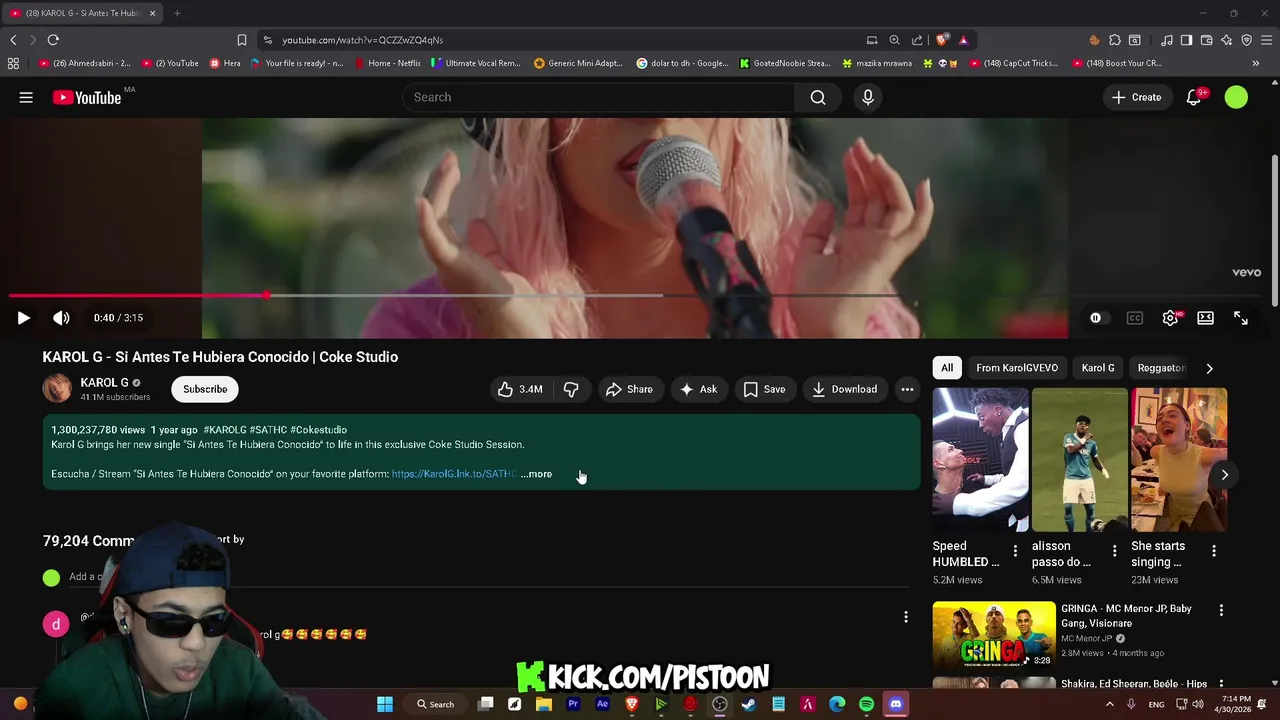Show hidden bookmarks with double chevron
The image size is (1280, 720).
click(x=1256, y=63)
